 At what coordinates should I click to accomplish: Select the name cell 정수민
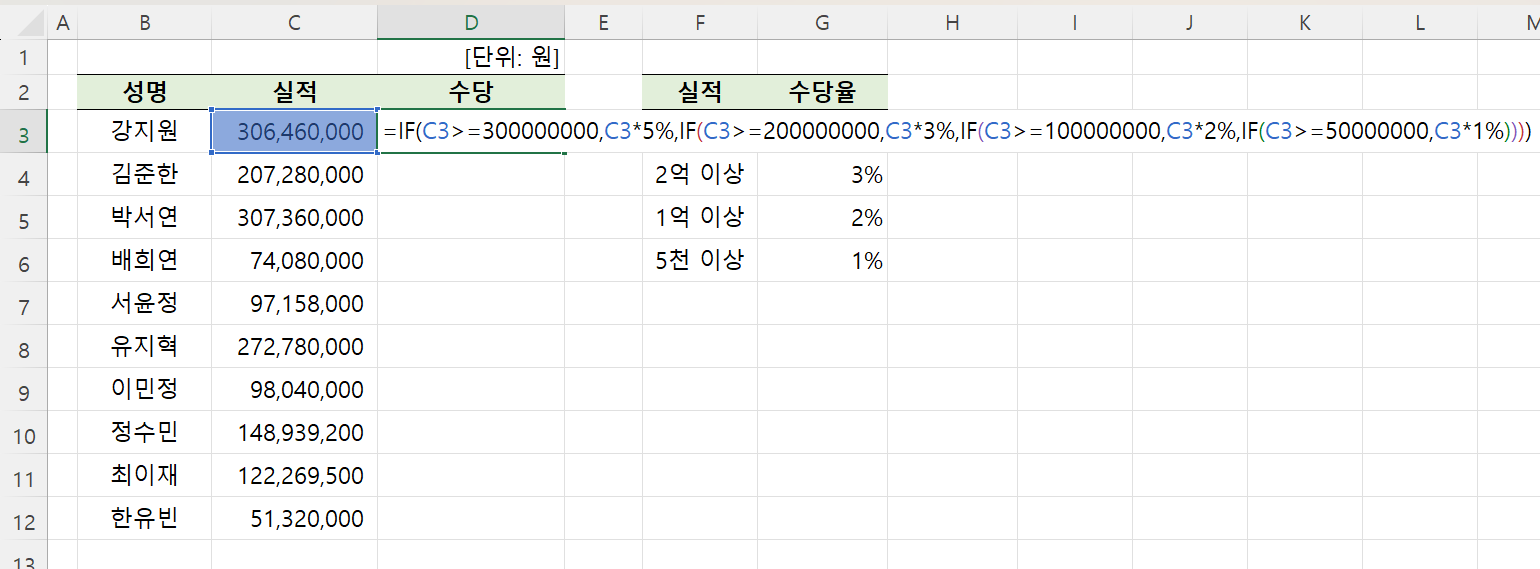pos(145,433)
